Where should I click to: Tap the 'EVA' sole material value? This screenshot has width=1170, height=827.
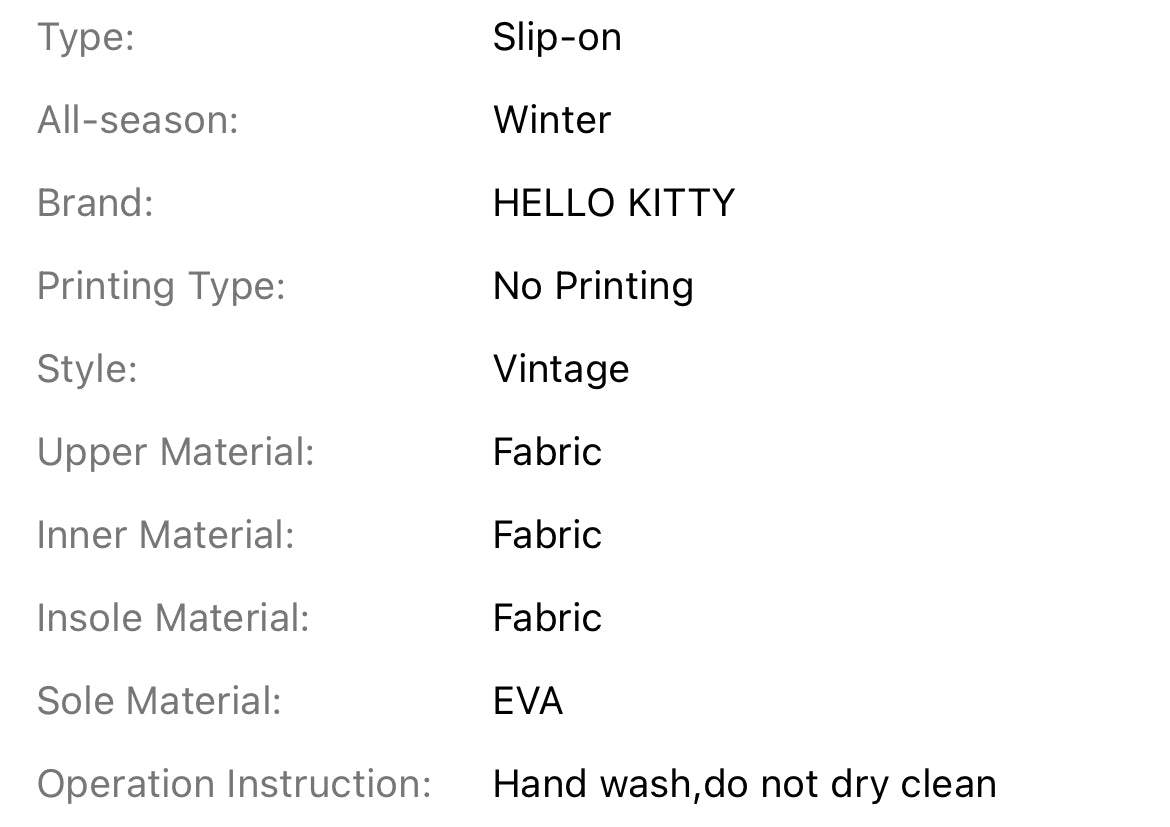coord(528,702)
